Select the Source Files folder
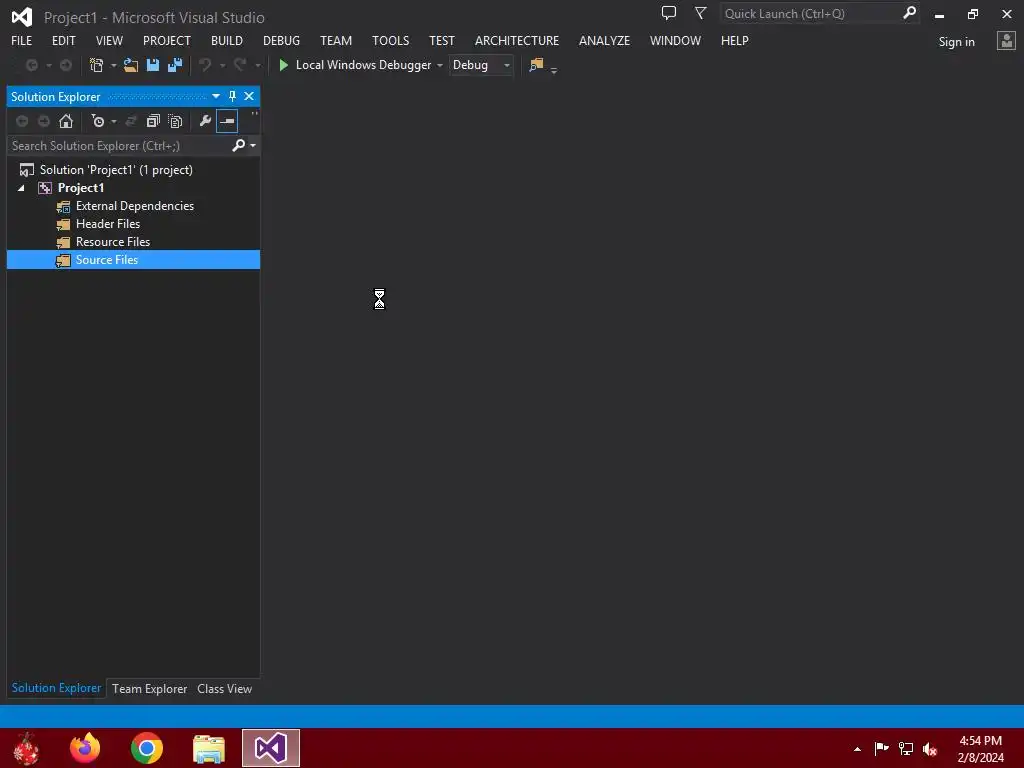The width and height of the screenshot is (1024, 768). (x=133, y=260)
